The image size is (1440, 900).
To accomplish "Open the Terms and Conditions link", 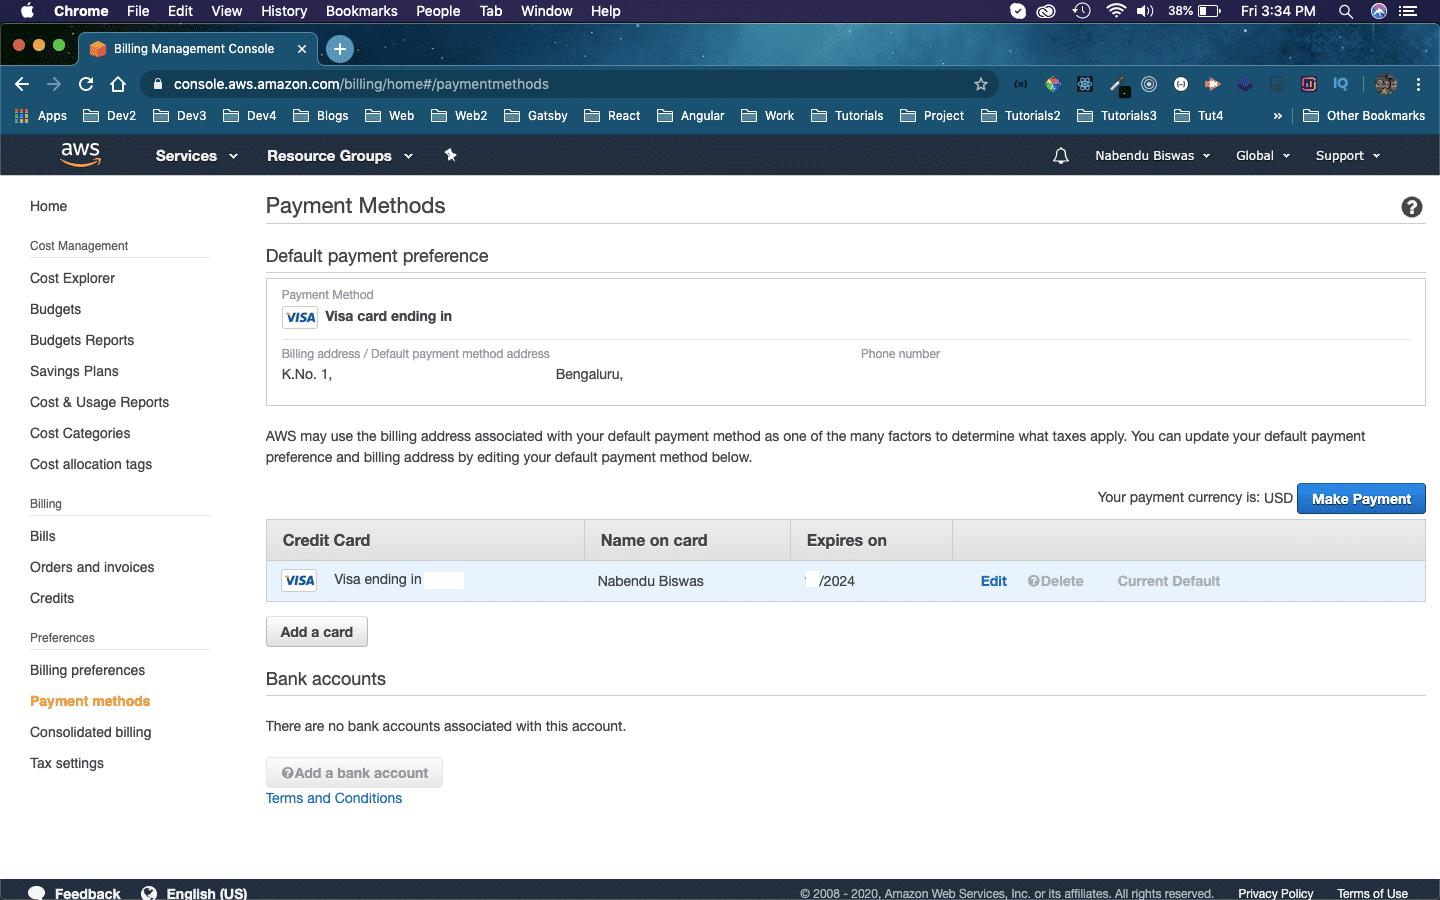I will 334,798.
